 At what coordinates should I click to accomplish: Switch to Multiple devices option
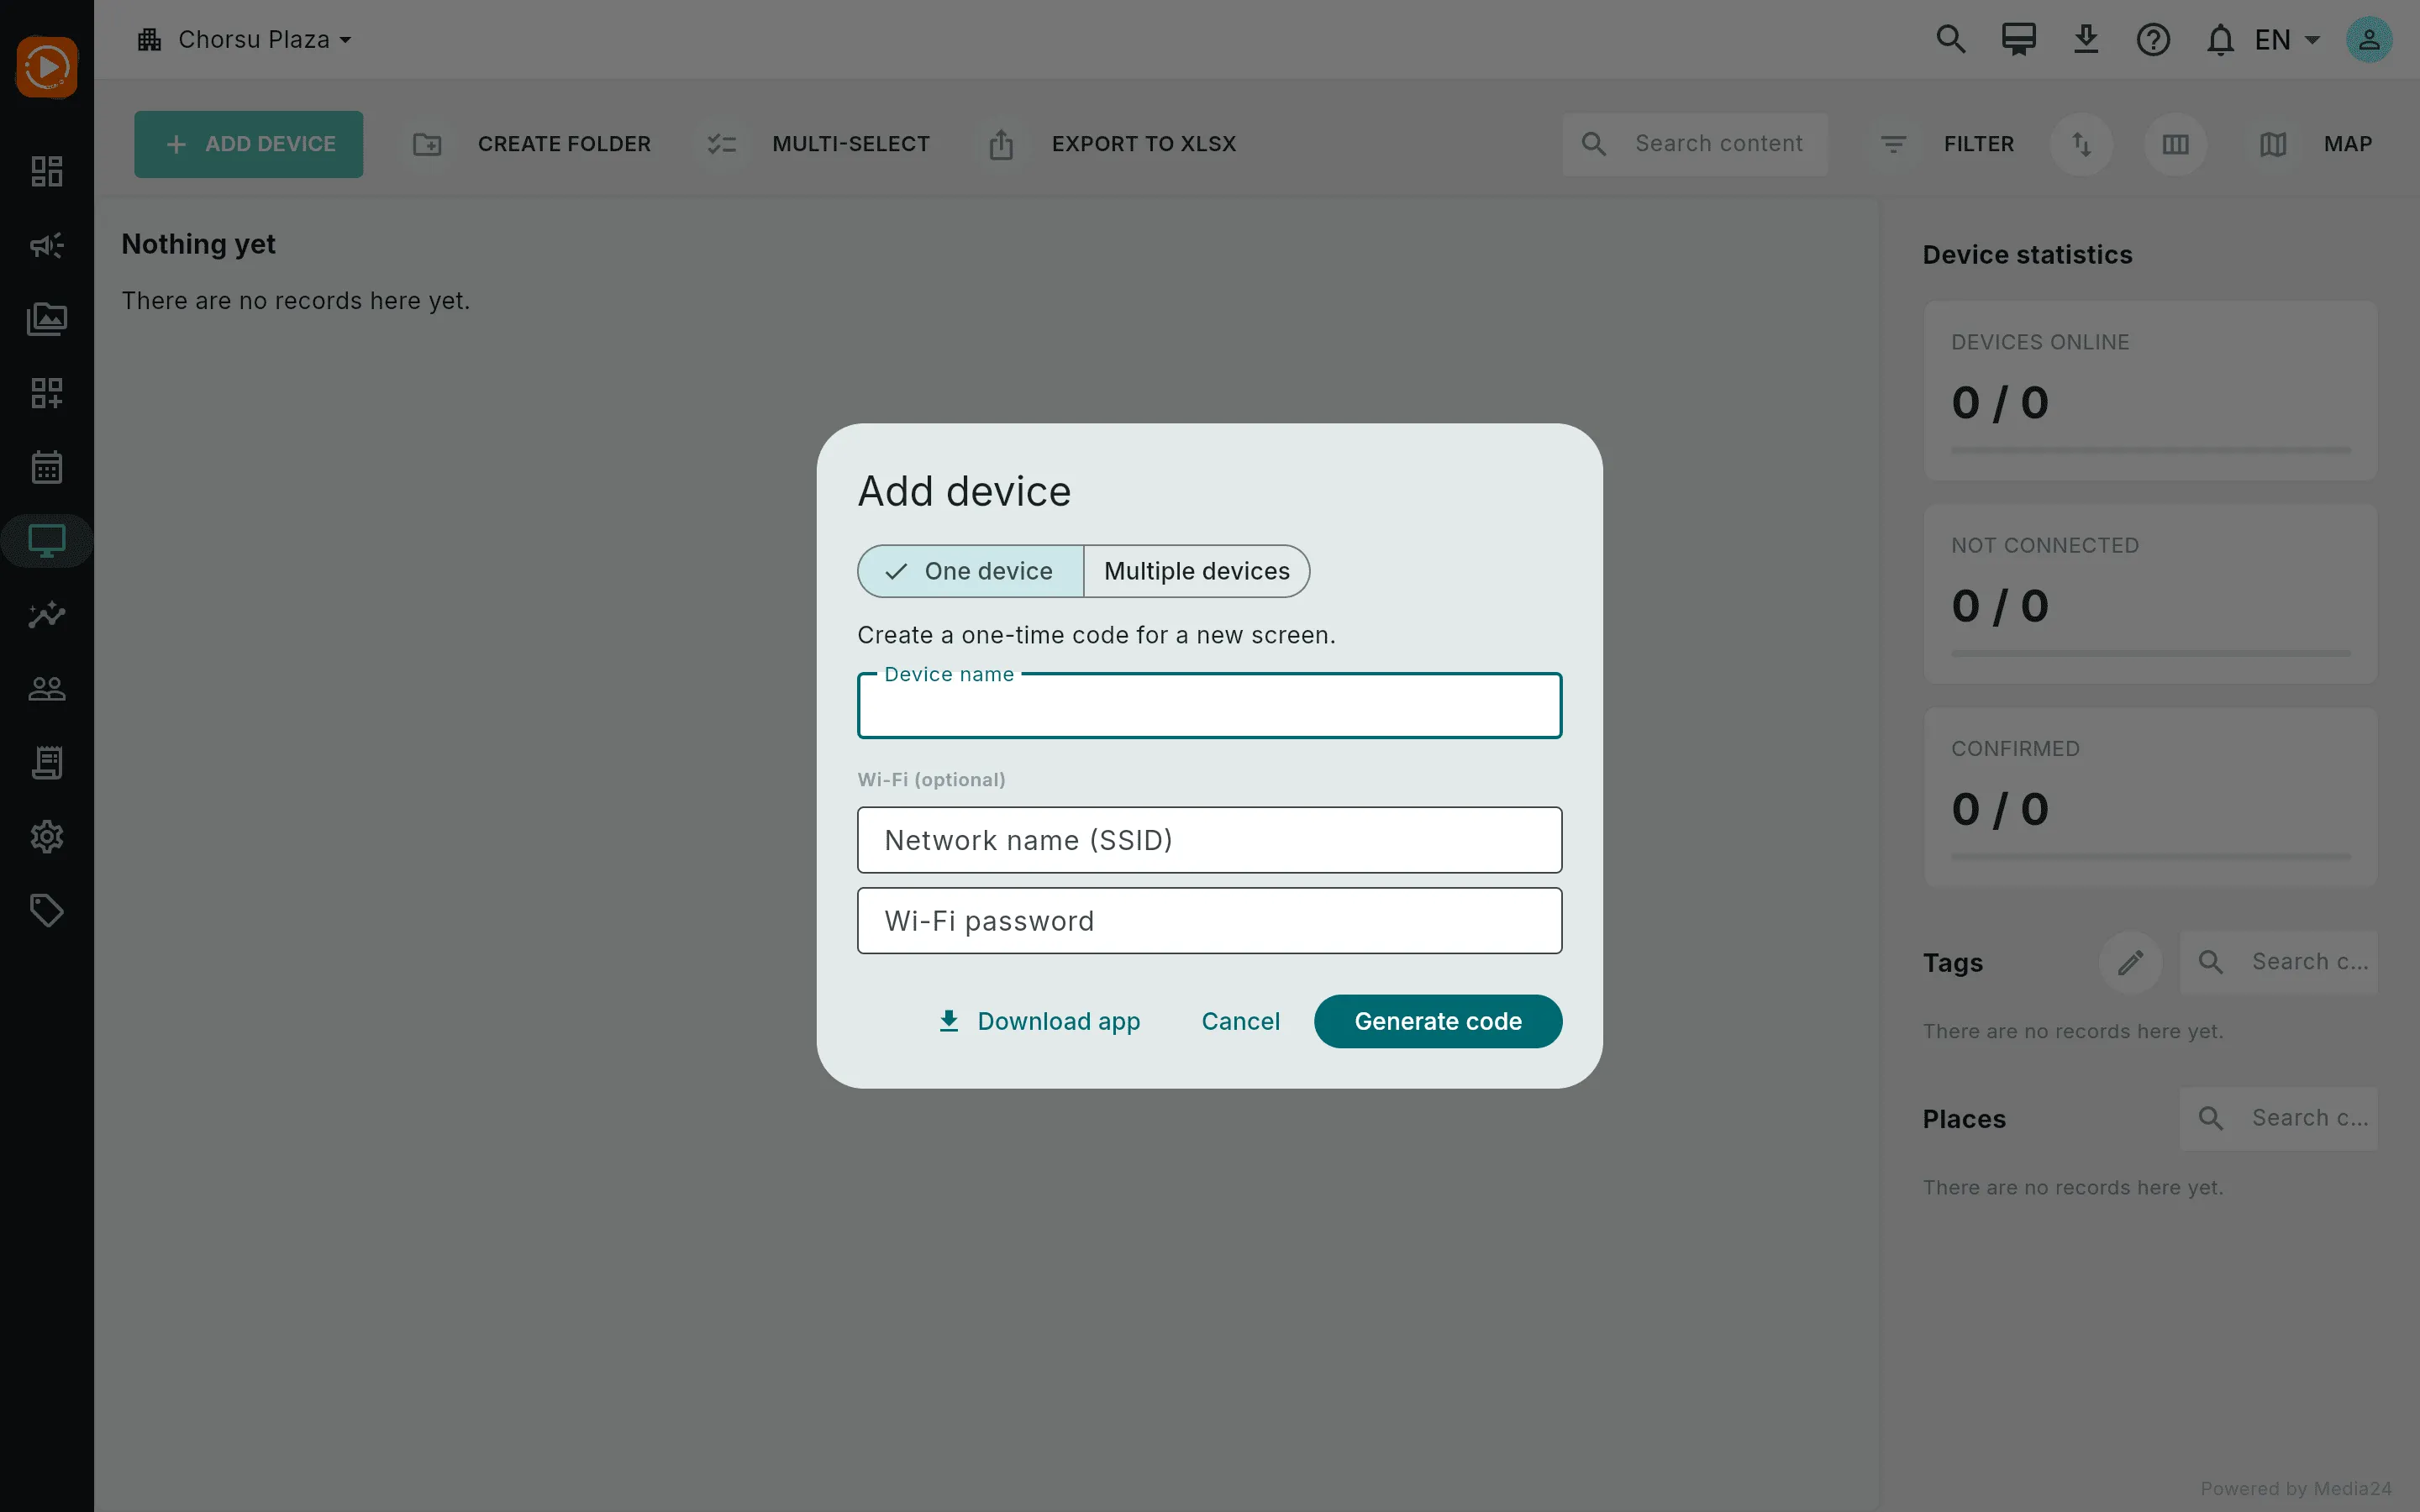pyautogui.click(x=1197, y=571)
